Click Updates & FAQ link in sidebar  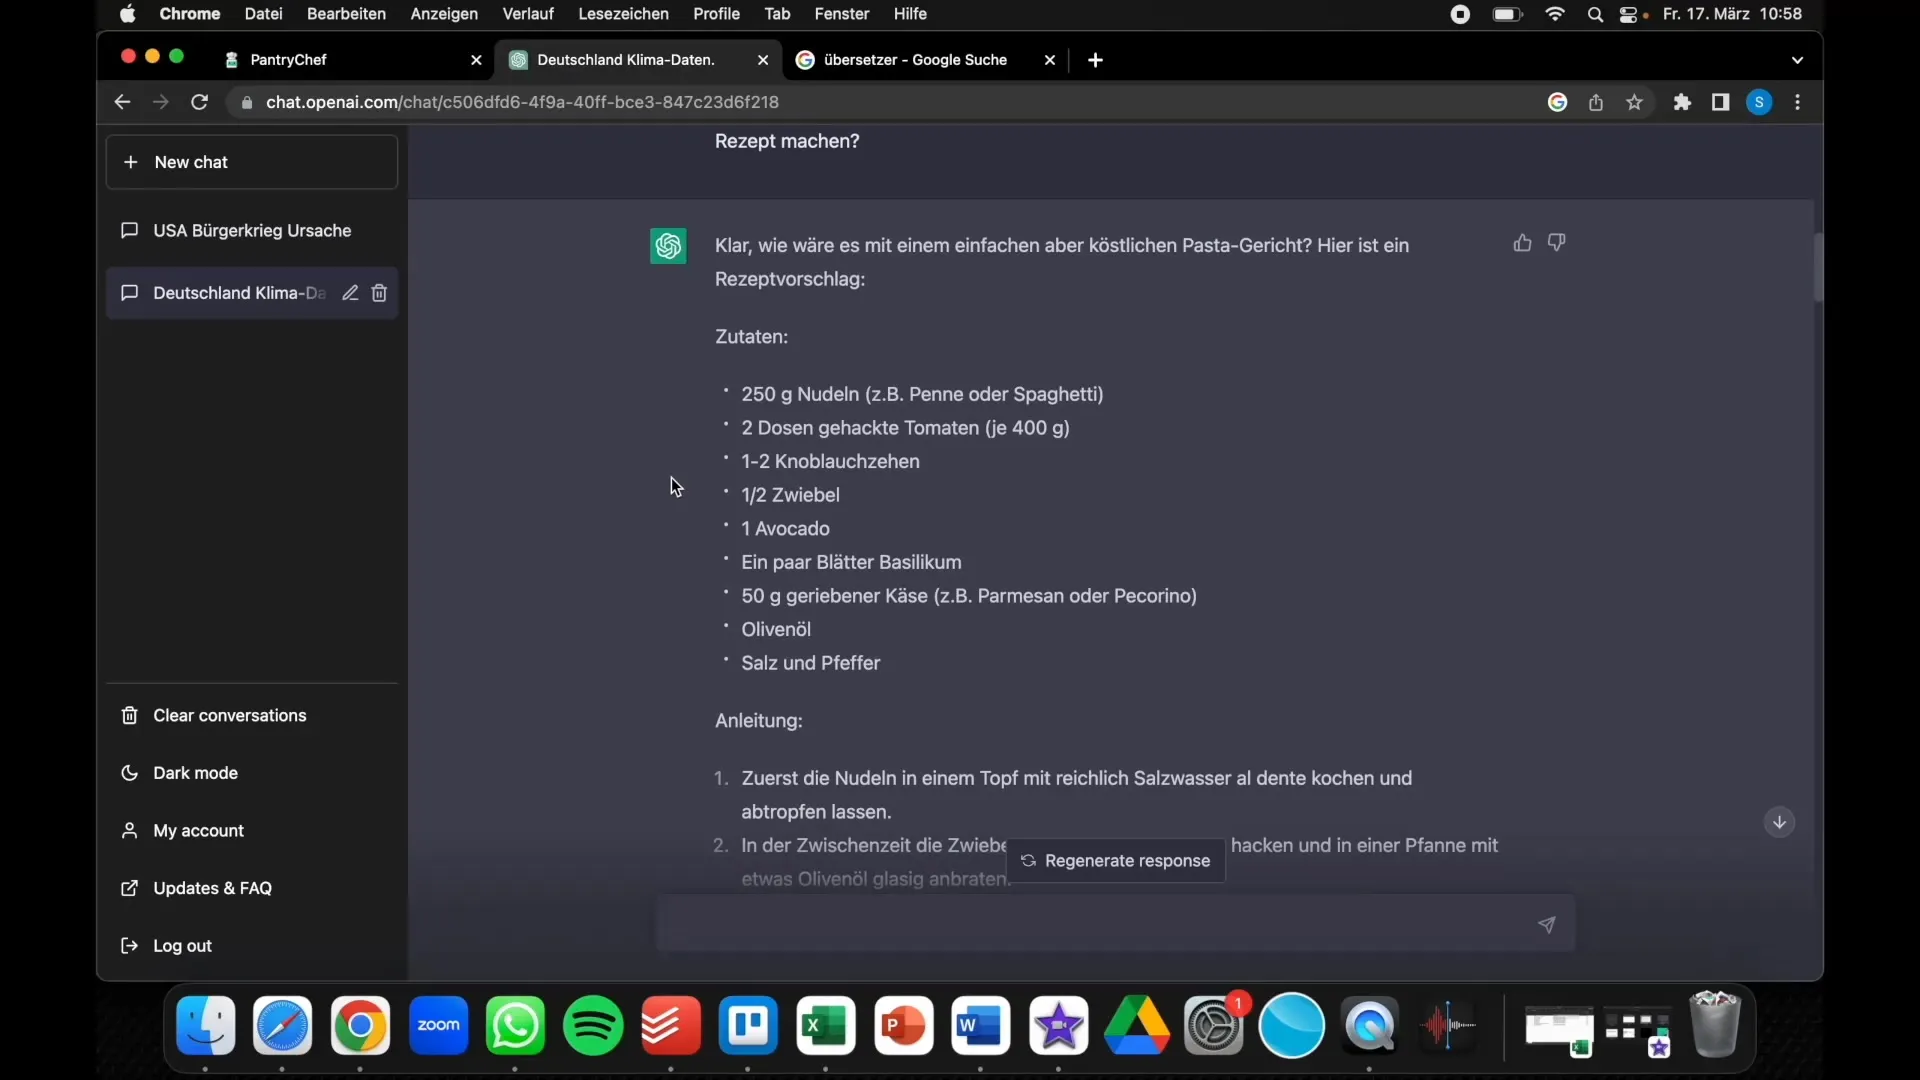coord(212,887)
